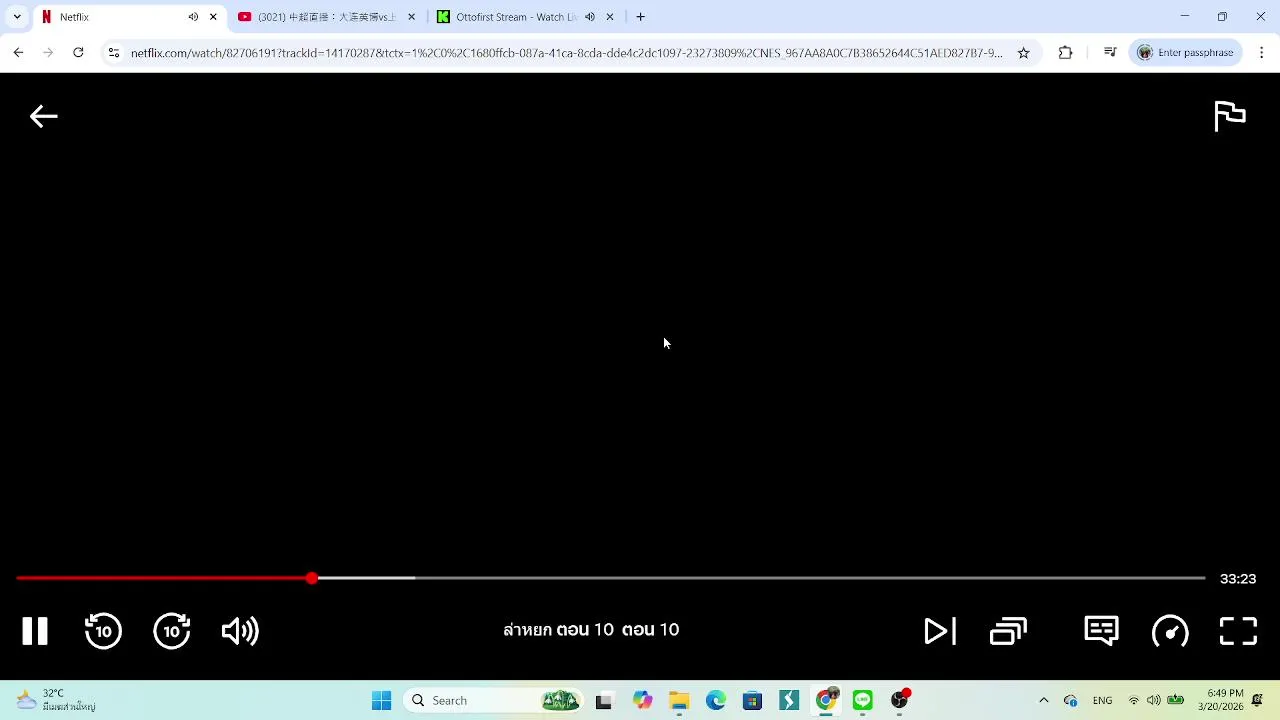1280x720 pixels.
Task: Reload the current page
Action: tap(78, 53)
